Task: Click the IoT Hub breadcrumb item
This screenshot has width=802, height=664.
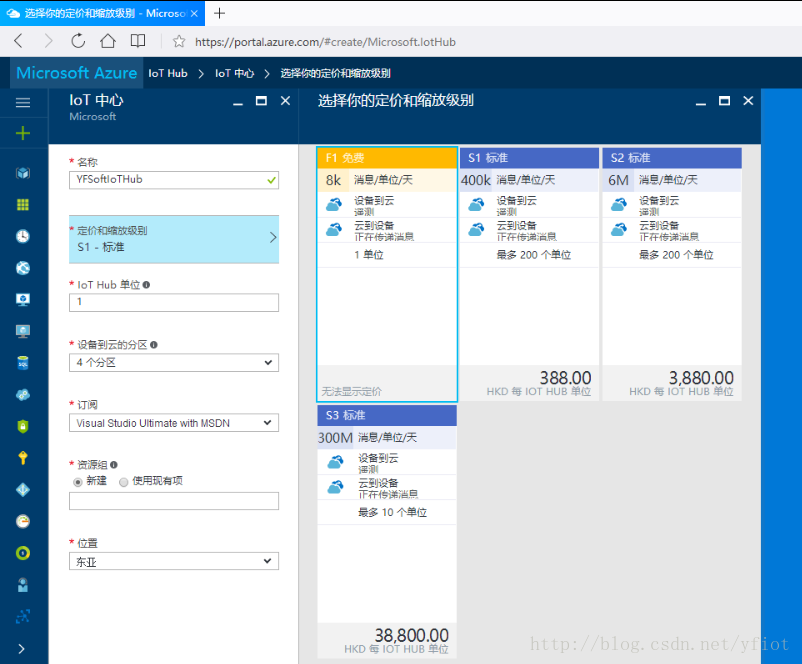Action: [170, 73]
